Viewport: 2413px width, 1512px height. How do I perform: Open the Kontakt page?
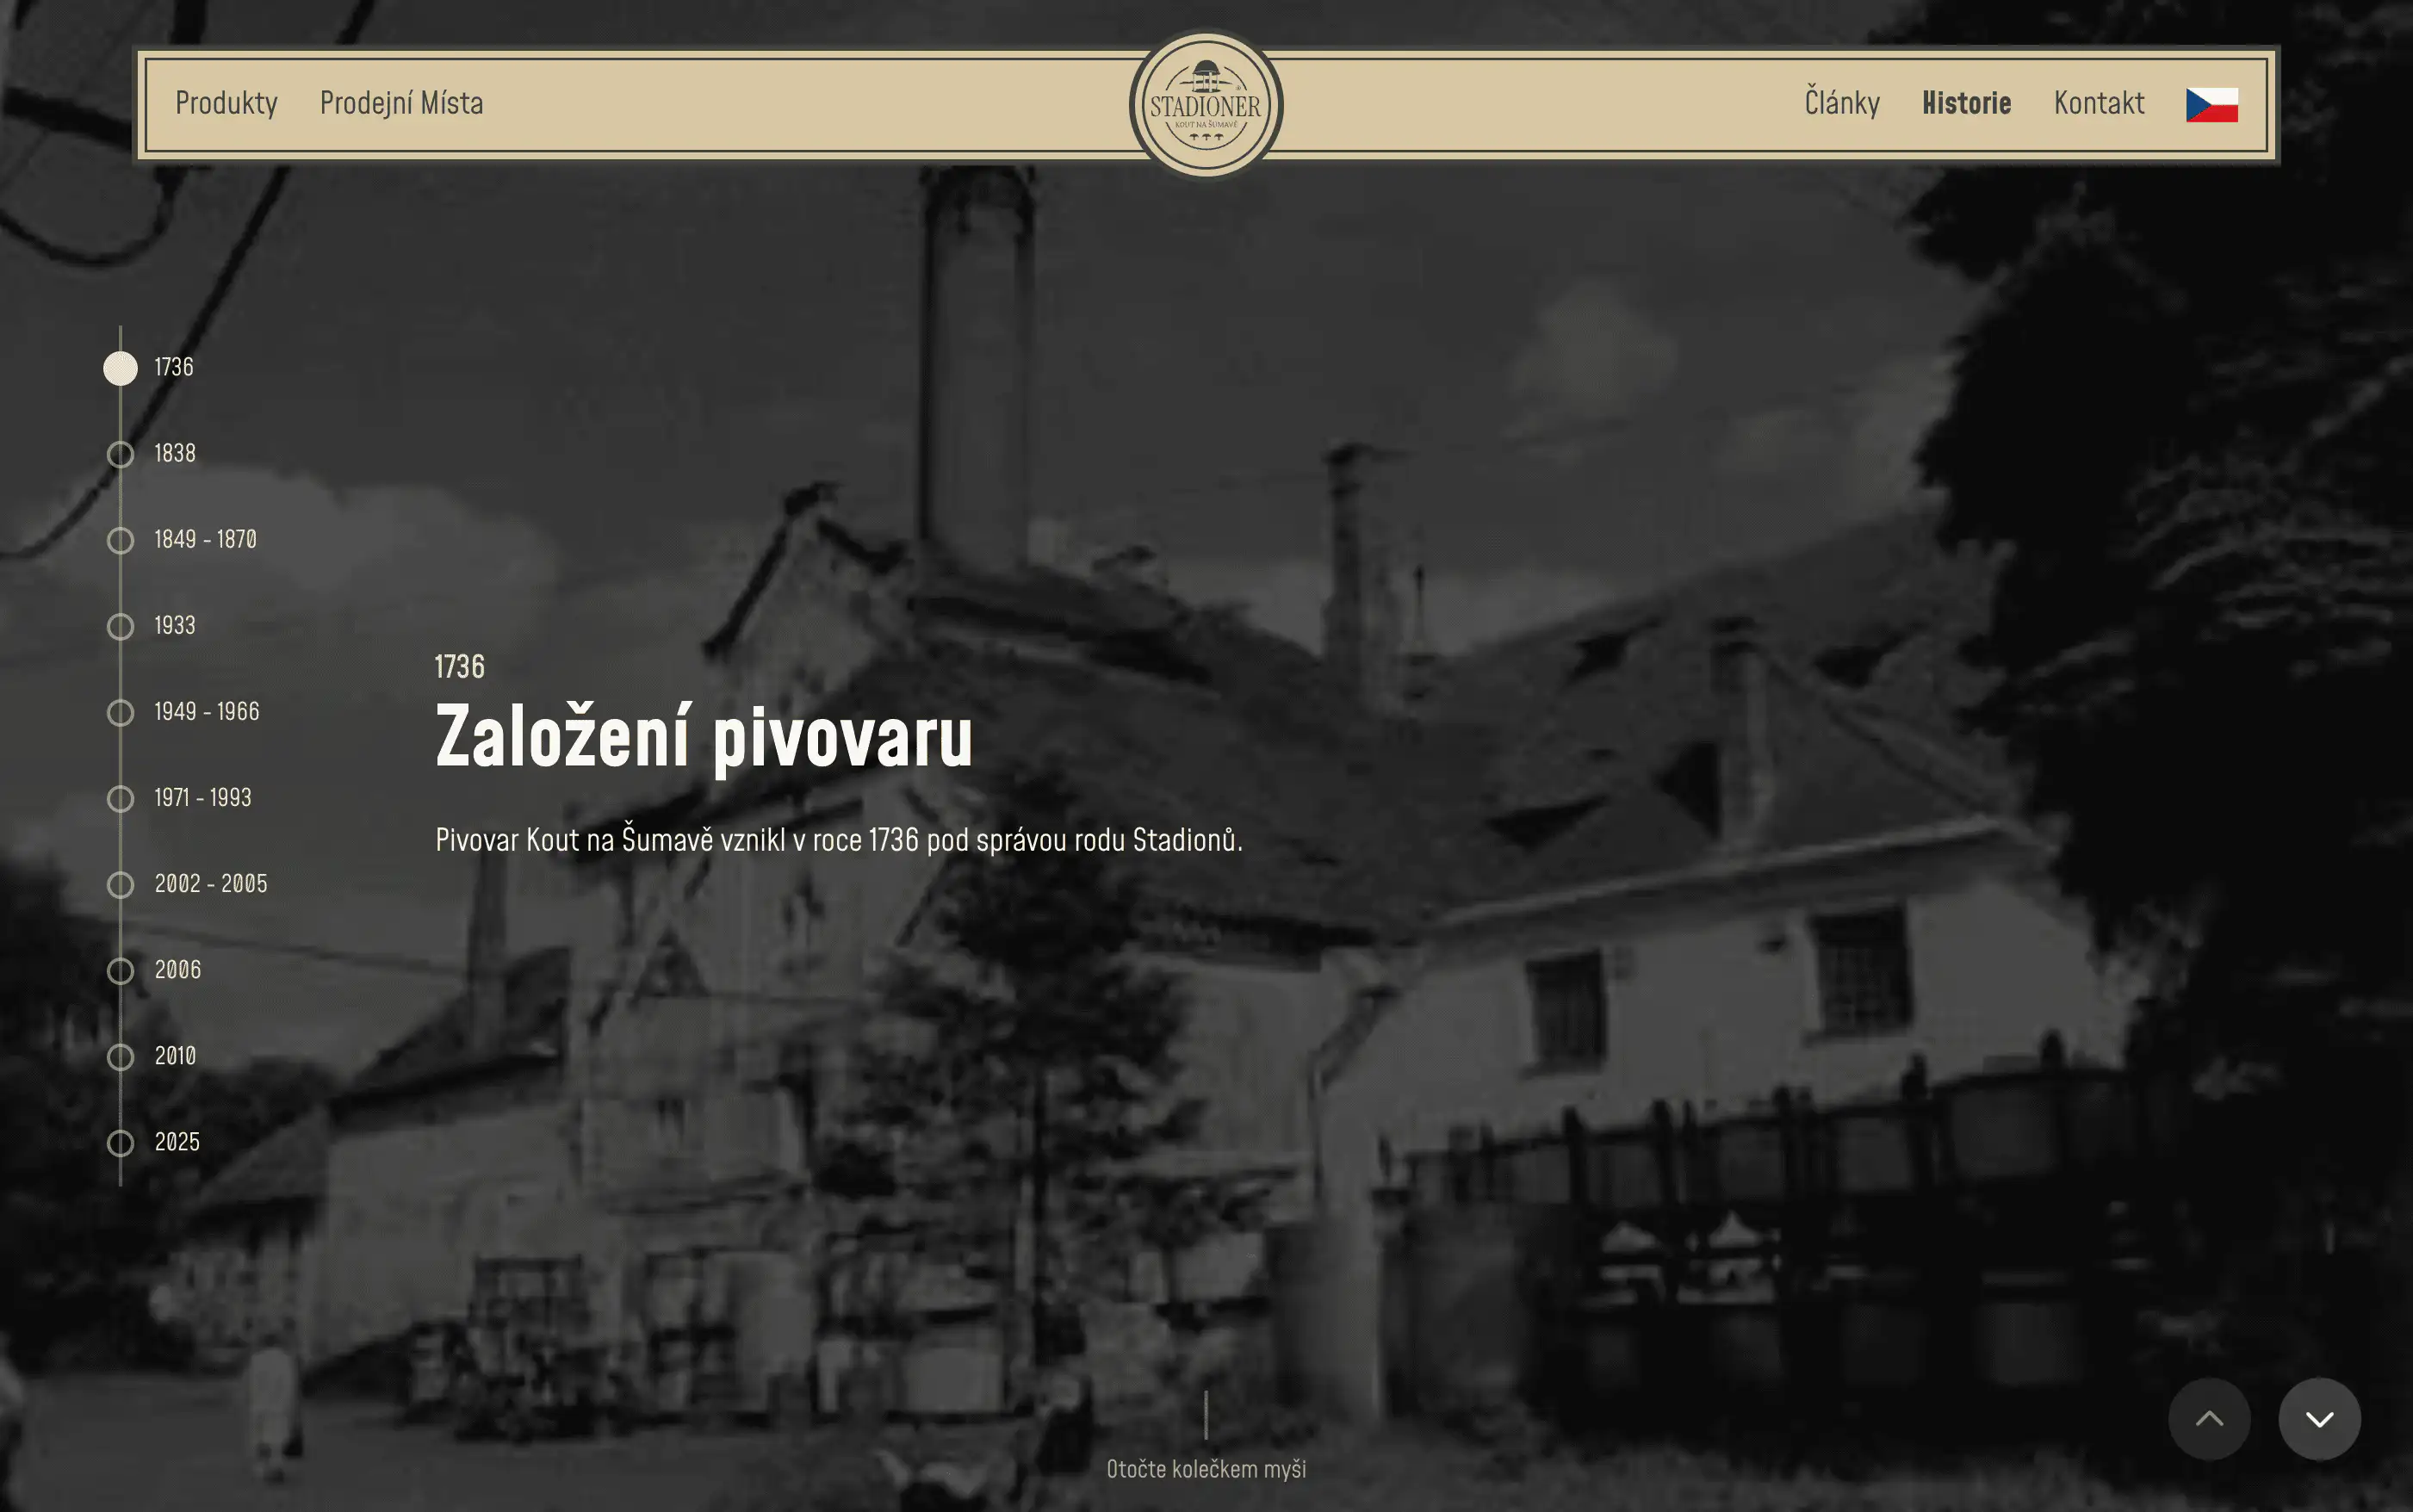(2098, 103)
